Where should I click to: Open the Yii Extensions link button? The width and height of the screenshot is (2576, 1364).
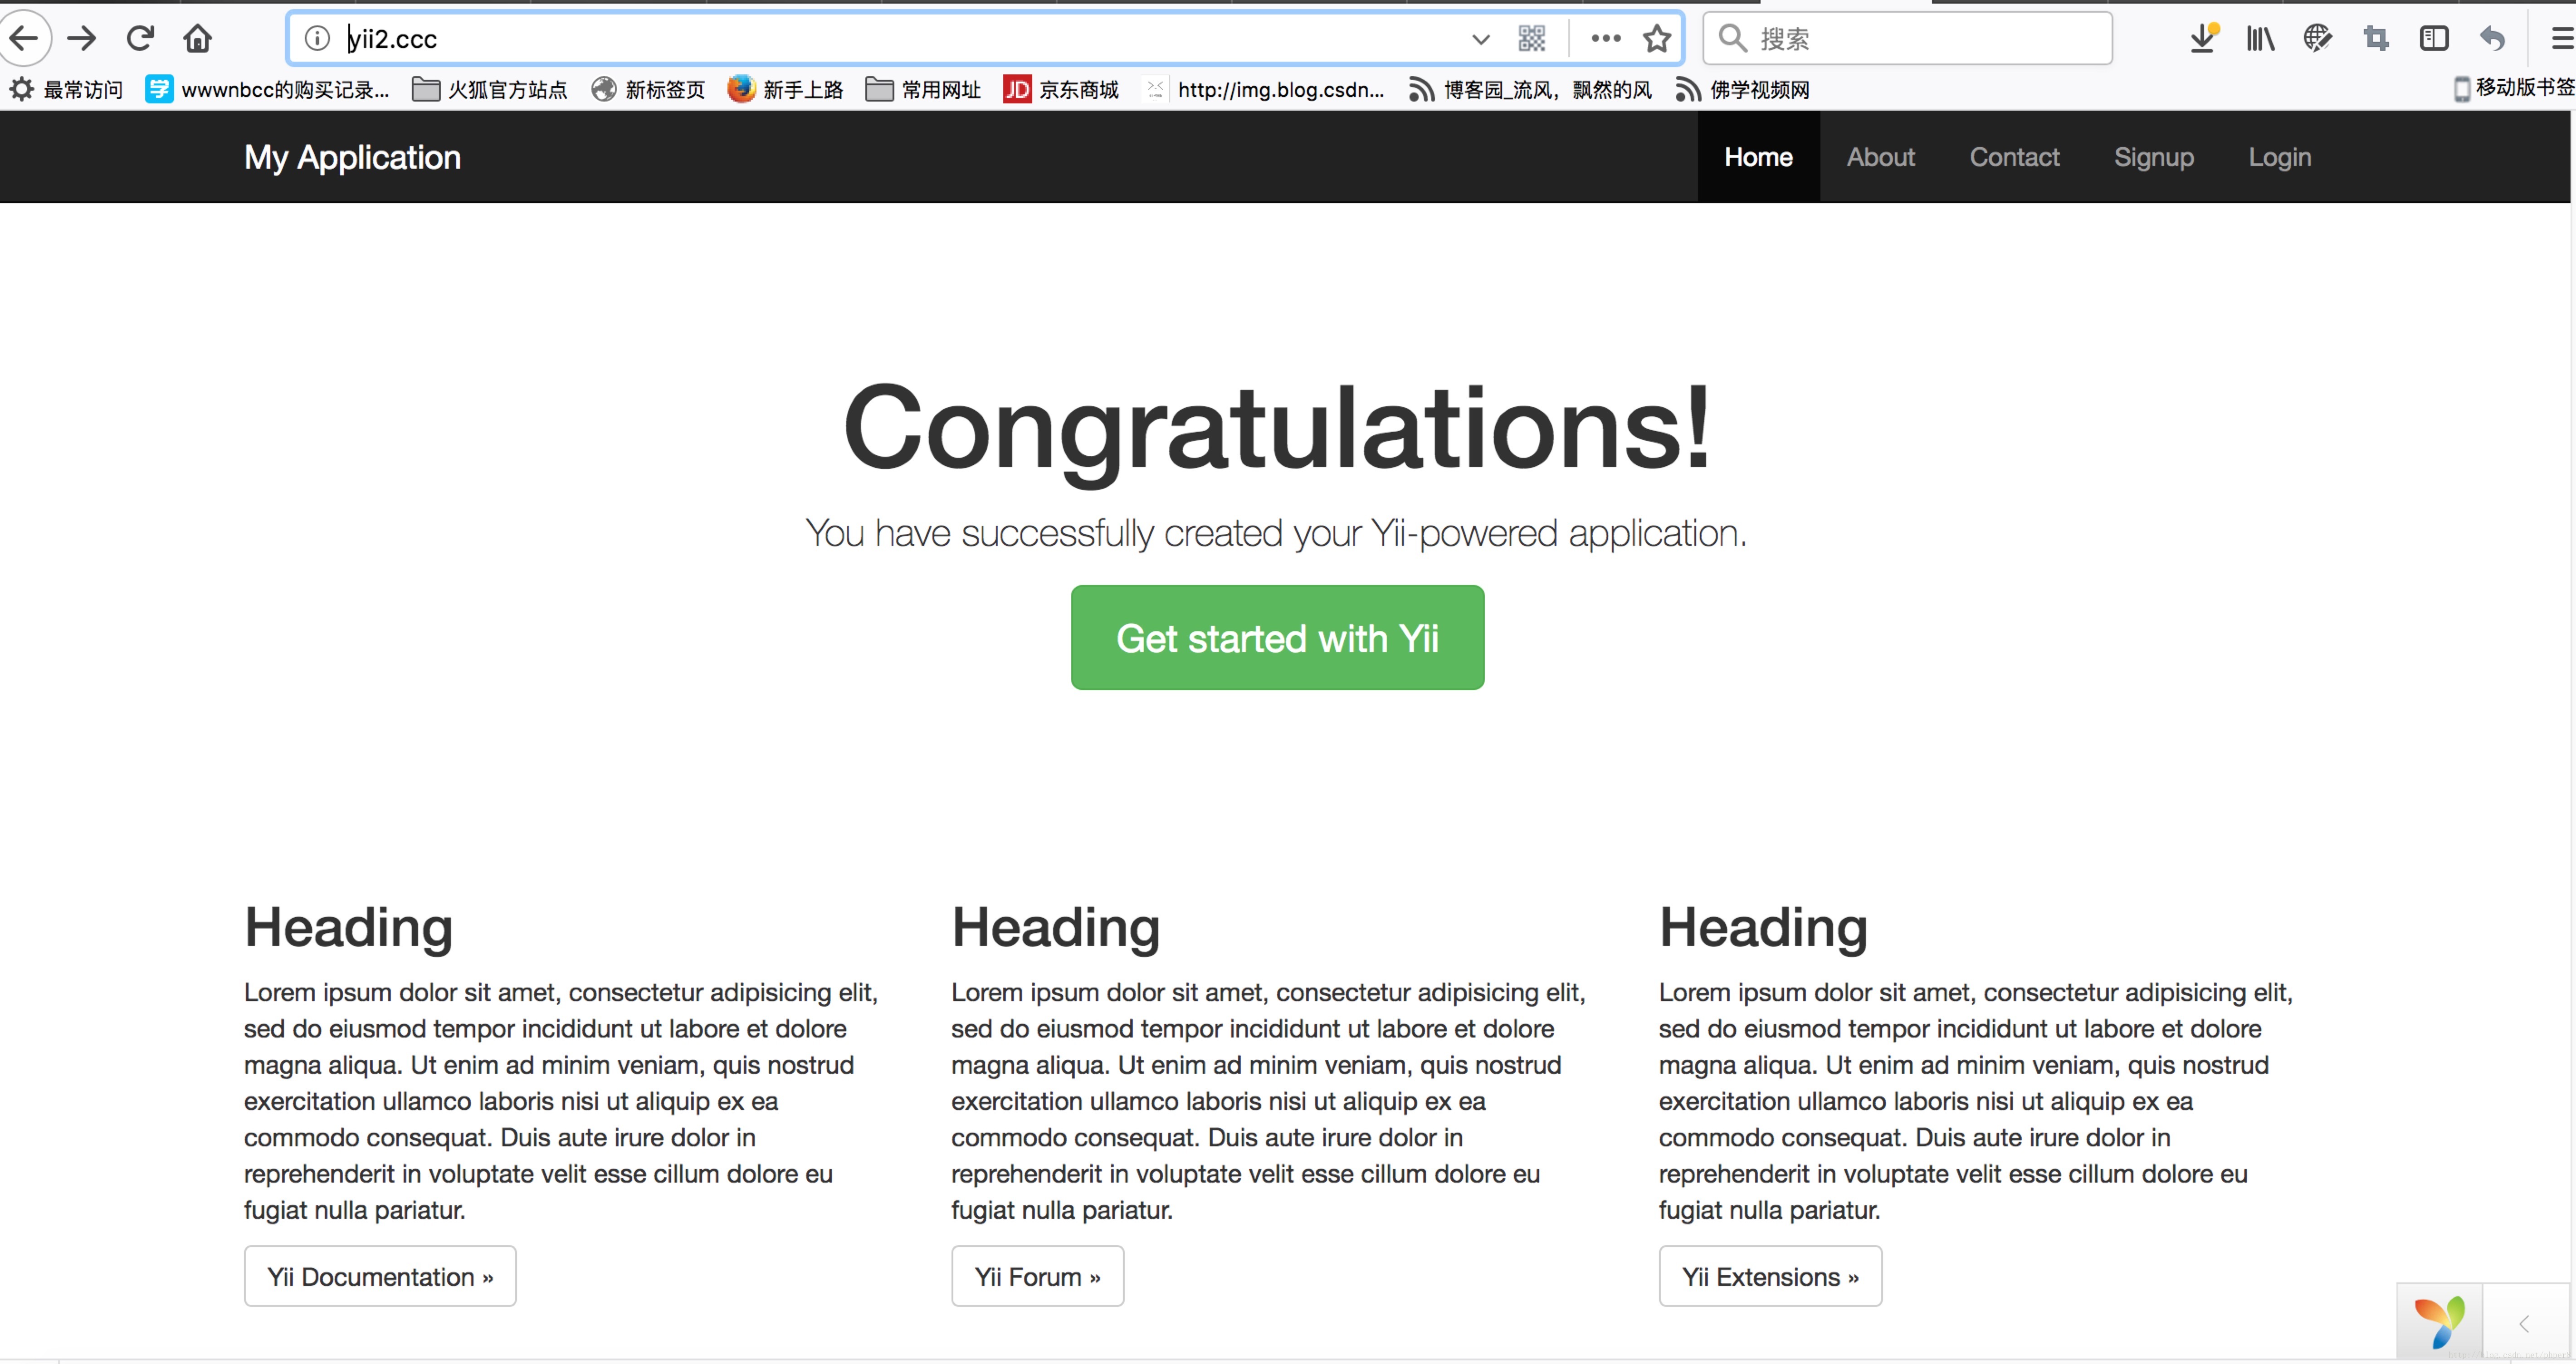click(x=1770, y=1276)
